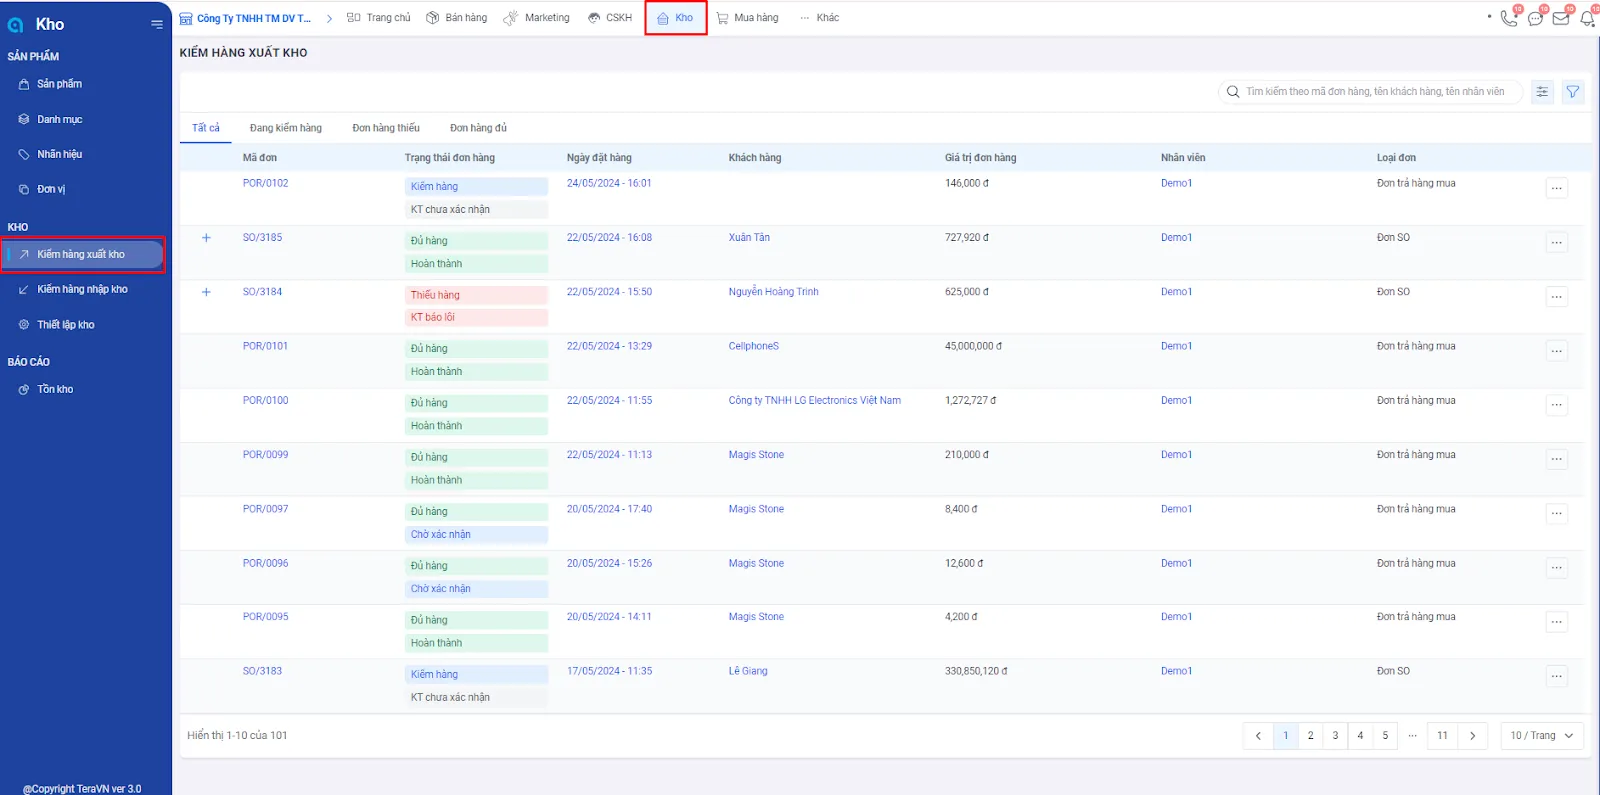Screen dimensions: 1600x795
Task: Open customer Lê Giang
Action: pos(748,671)
